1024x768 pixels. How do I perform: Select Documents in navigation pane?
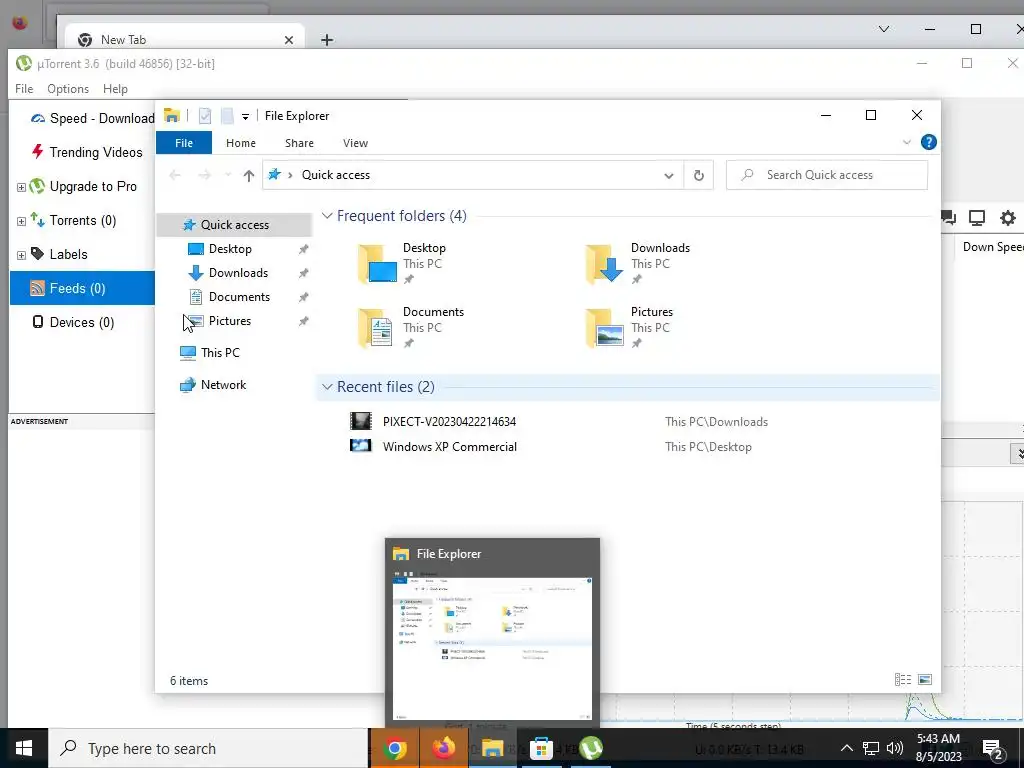[x=239, y=297]
